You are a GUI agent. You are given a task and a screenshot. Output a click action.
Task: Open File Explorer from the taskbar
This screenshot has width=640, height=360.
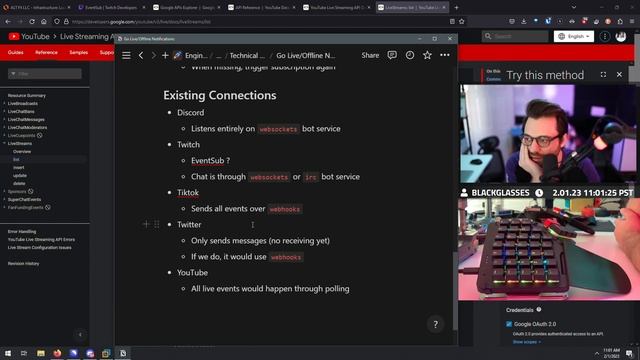41,353
